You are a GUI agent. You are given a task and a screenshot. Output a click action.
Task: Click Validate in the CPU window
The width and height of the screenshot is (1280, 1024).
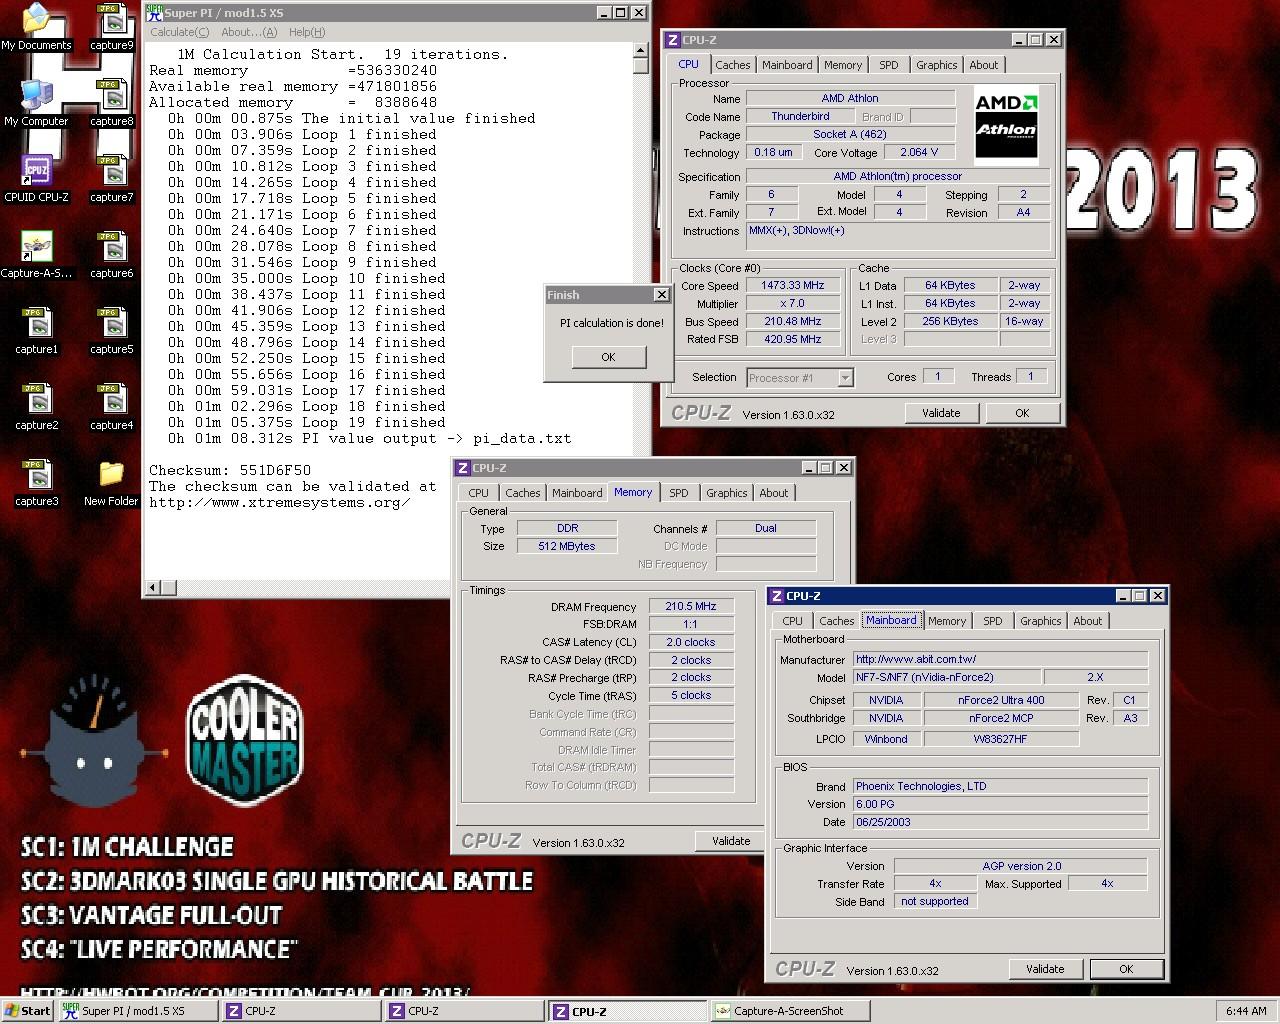(941, 413)
